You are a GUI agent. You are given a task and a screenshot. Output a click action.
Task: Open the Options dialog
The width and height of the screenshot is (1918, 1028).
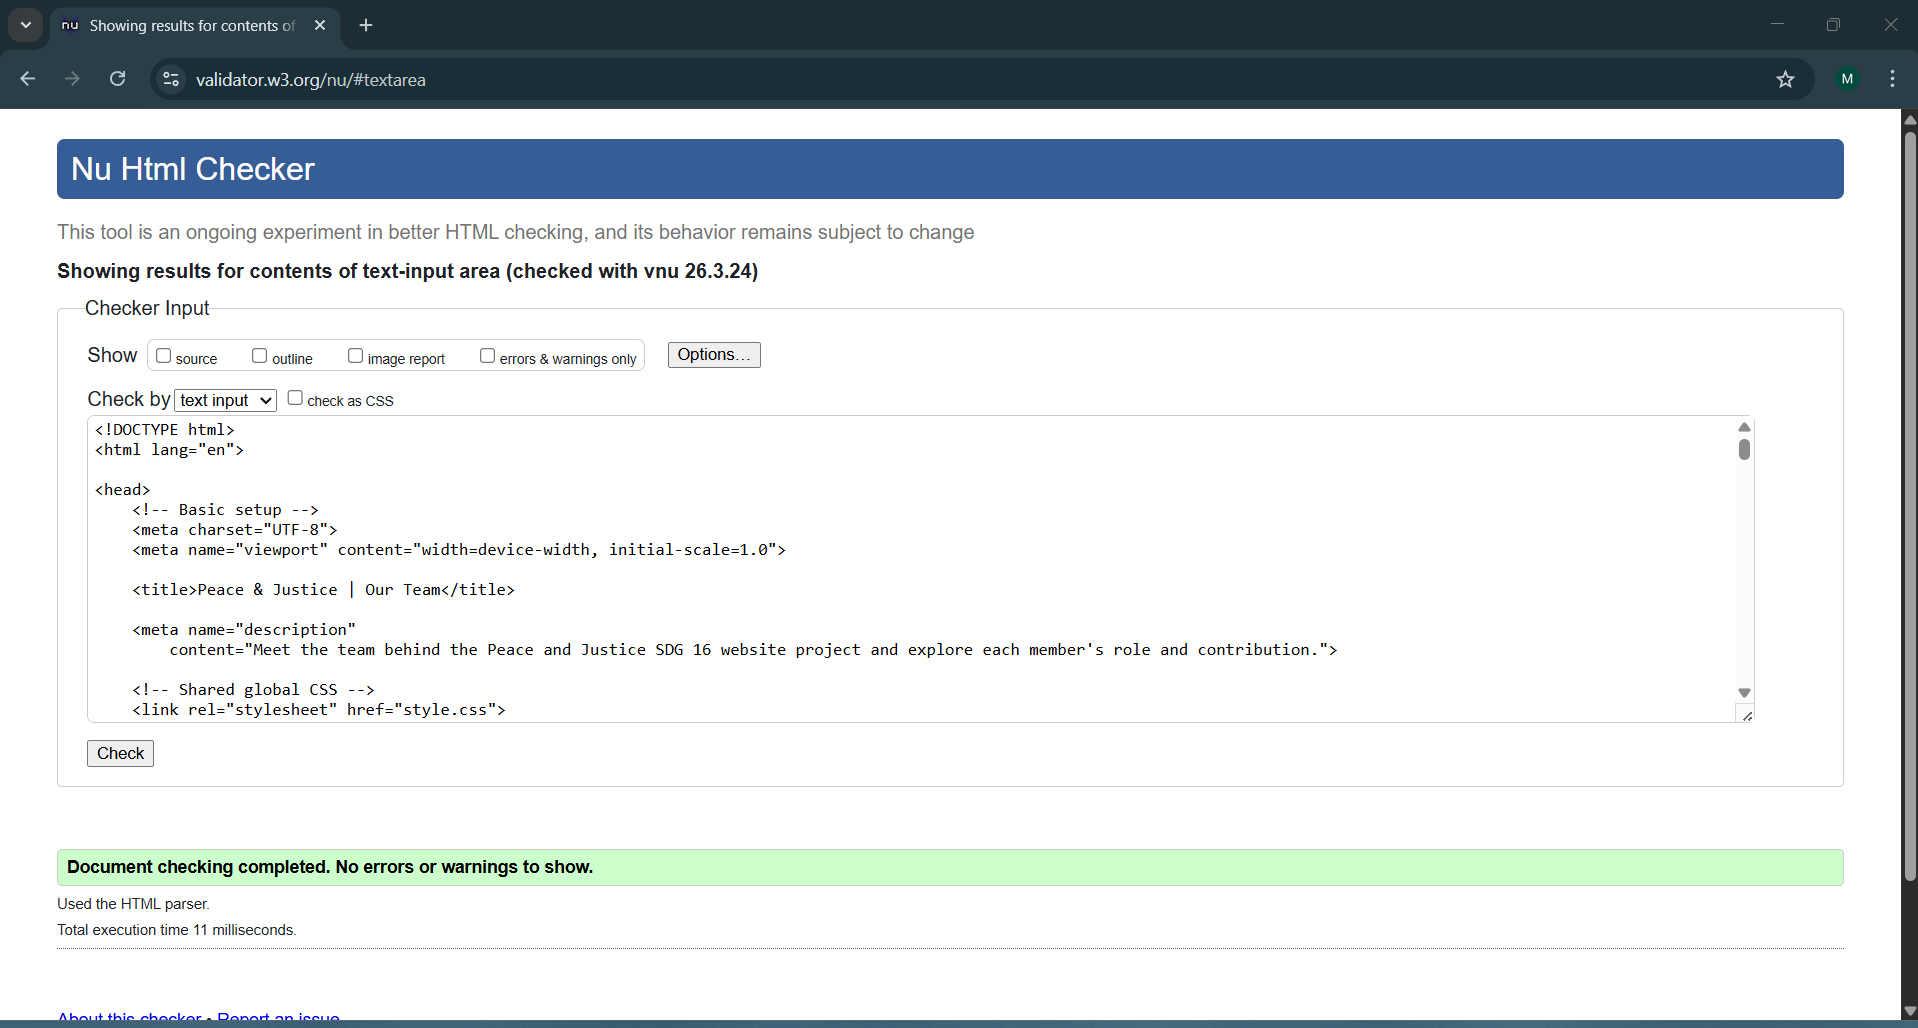coord(713,354)
